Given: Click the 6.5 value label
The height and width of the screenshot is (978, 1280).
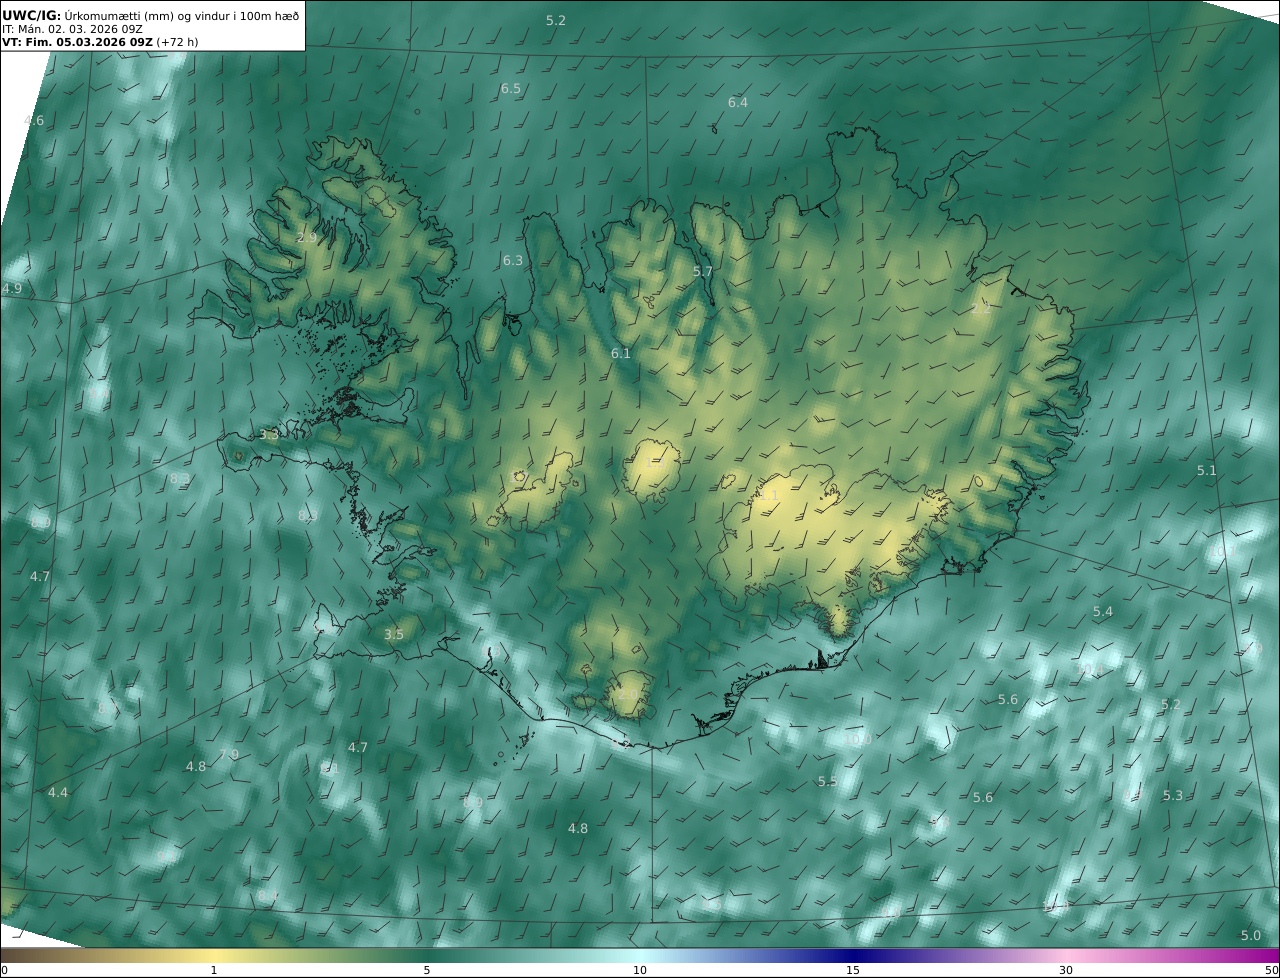Looking at the screenshot, I should tap(511, 89).
